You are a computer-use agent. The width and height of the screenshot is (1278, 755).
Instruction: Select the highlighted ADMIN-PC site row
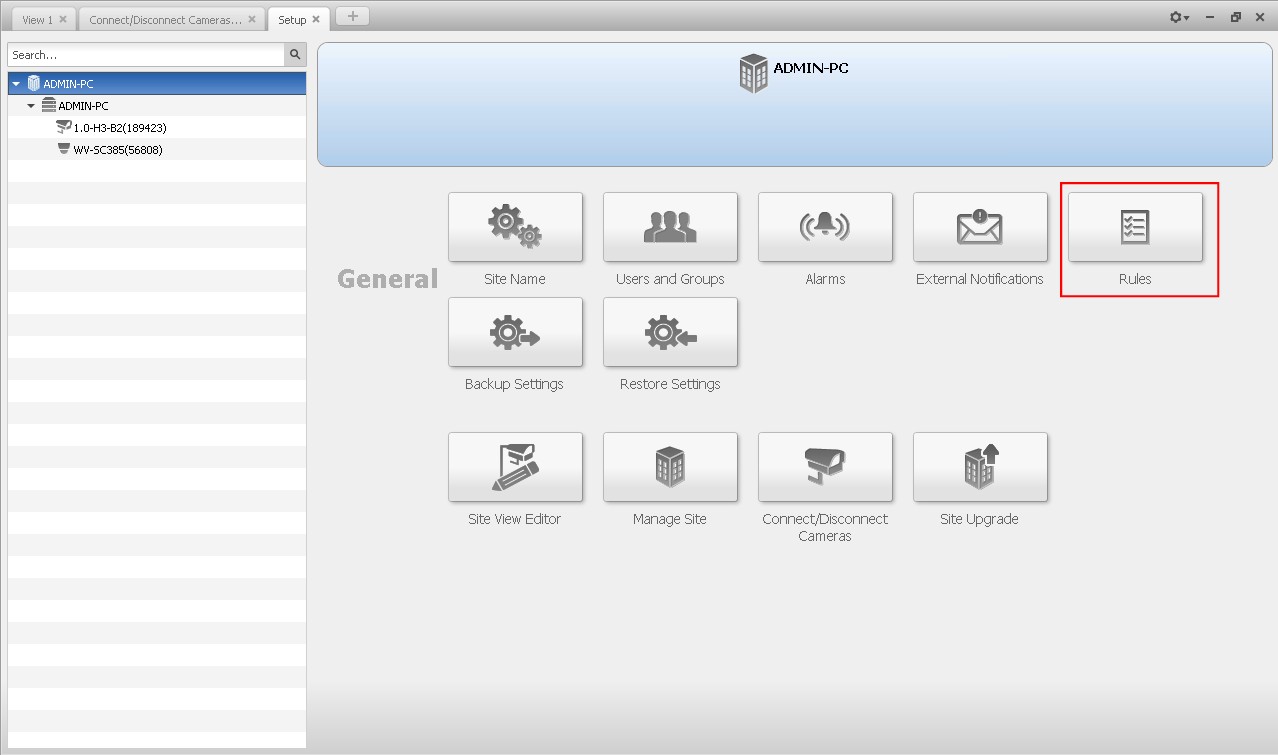click(x=157, y=84)
